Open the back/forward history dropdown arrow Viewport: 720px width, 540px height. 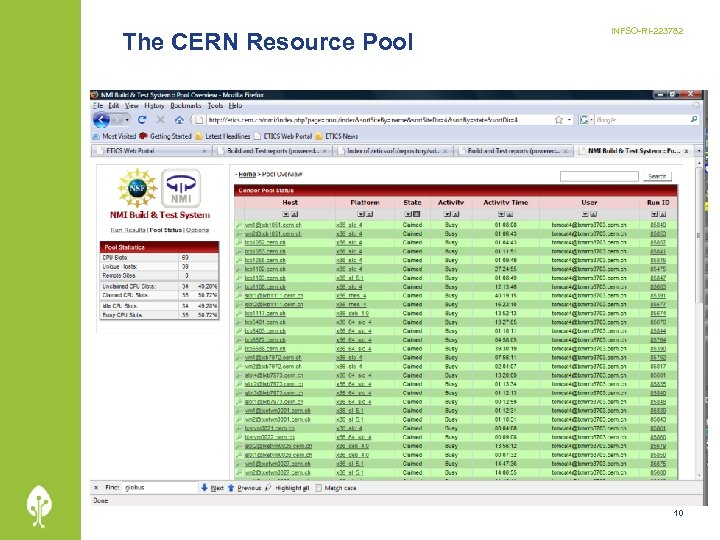127,120
